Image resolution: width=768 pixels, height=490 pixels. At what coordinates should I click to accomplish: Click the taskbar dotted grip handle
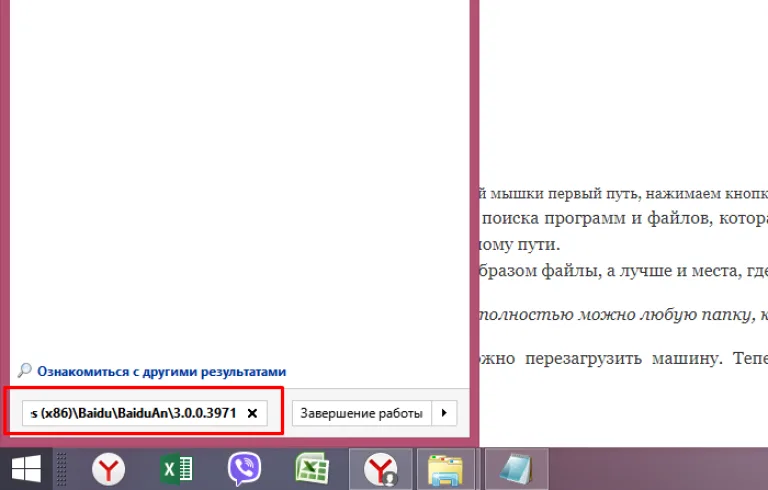61,469
